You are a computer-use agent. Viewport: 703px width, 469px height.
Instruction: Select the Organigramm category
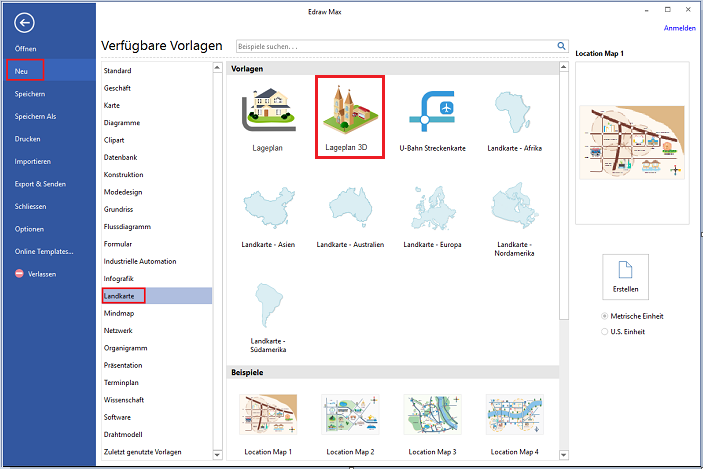tap(157, 348)
